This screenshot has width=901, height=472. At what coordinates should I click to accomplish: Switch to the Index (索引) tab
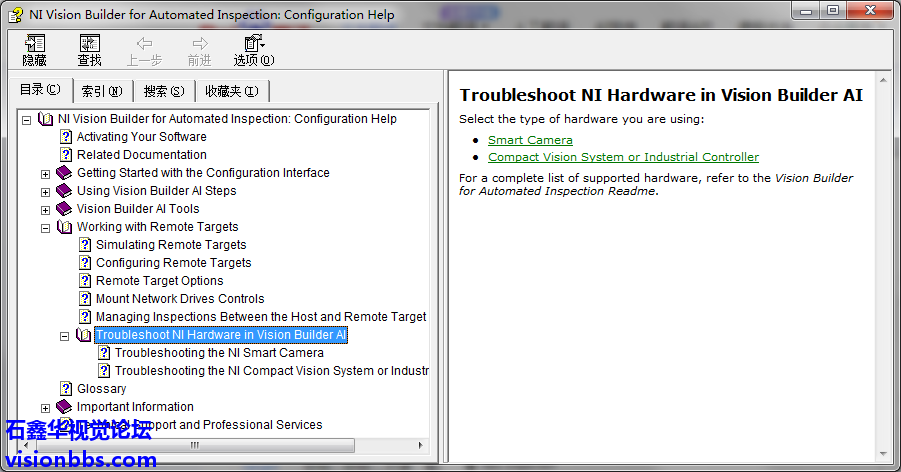pos(101,91)
